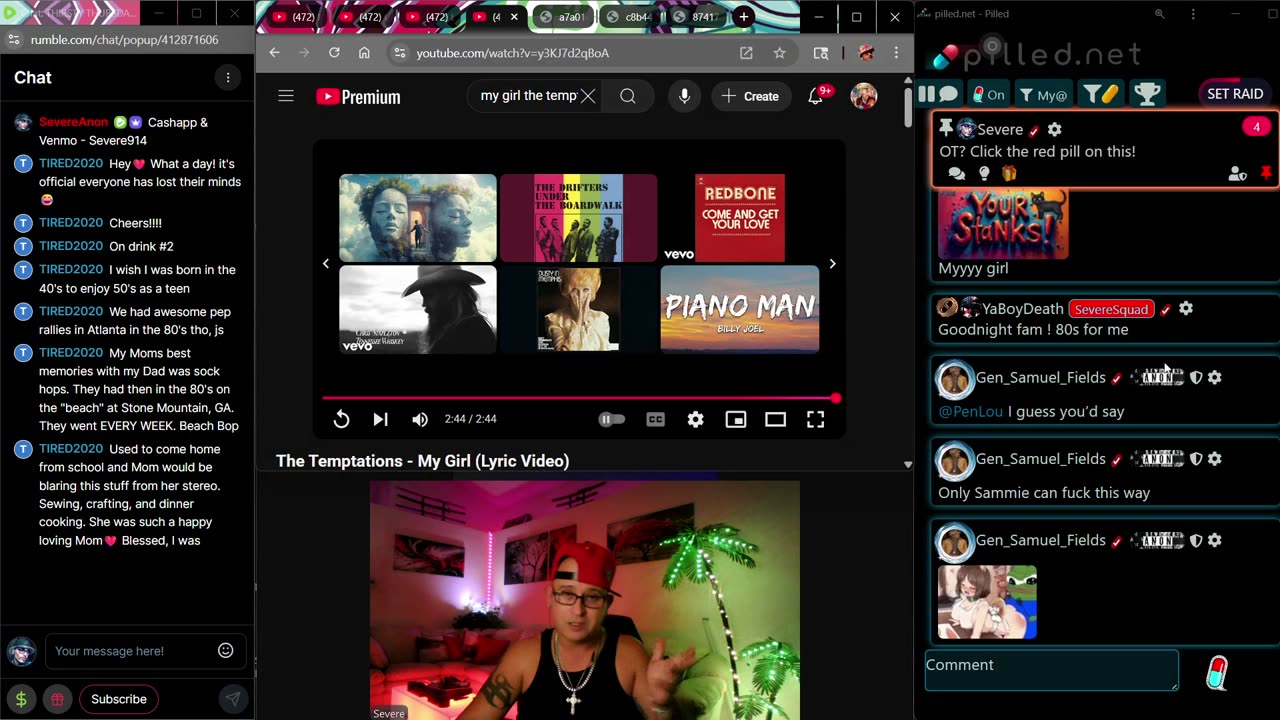Open Piano Man Billy Joel suggestion
Screen dimensions: 1280x720
[x=740, y=309]
